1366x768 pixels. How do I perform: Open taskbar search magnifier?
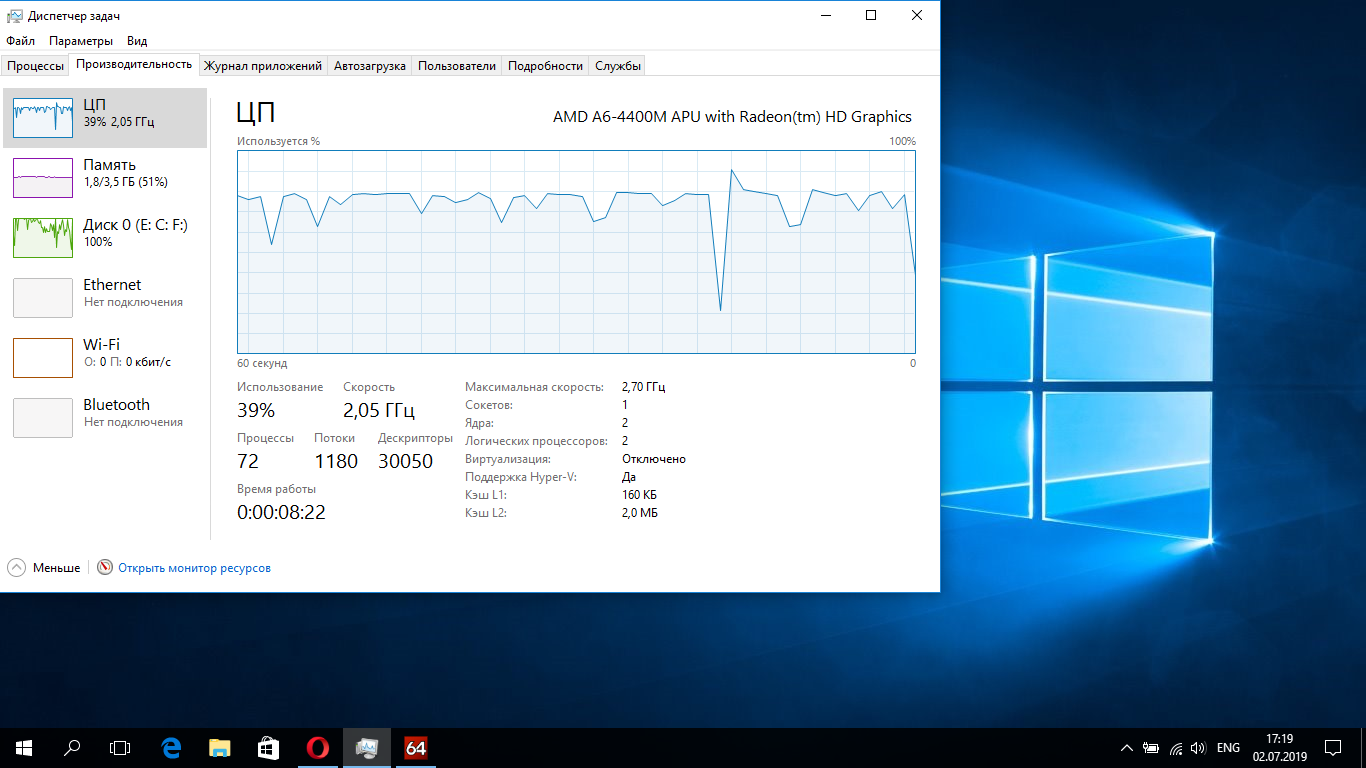pos(72,747)
